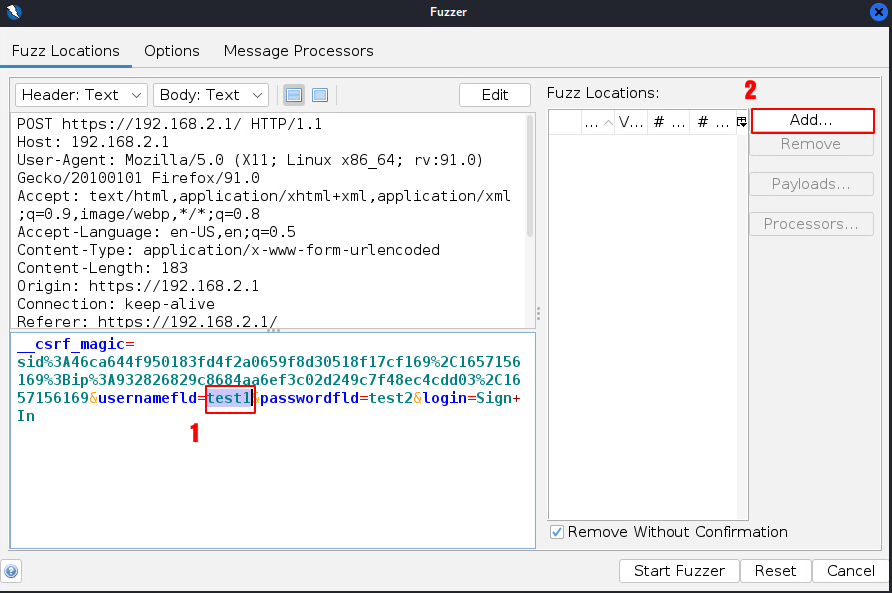This screenshot has height=593, width=892.
Task: Click the Add... button
Action: pyautogui.click(x=811, y=120)
